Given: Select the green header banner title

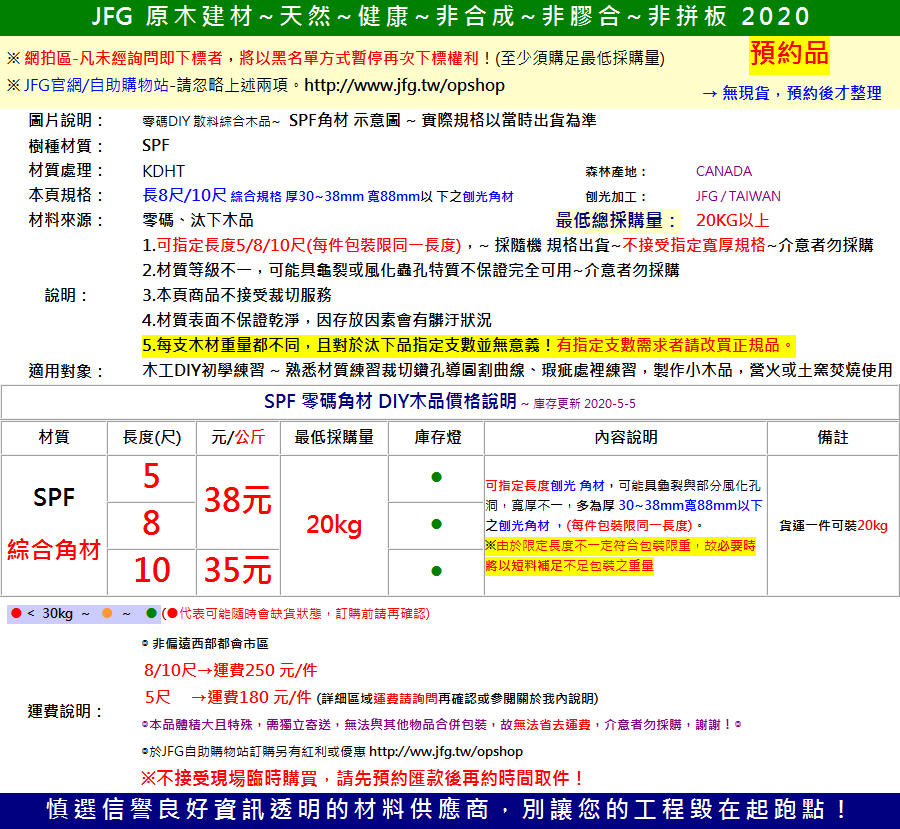Looking at the screenshot, I should coord(450,17).
